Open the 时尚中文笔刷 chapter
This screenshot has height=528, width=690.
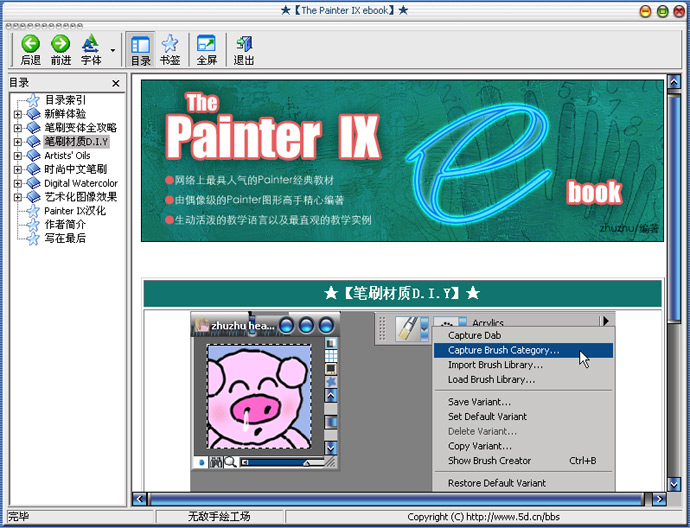75,169
